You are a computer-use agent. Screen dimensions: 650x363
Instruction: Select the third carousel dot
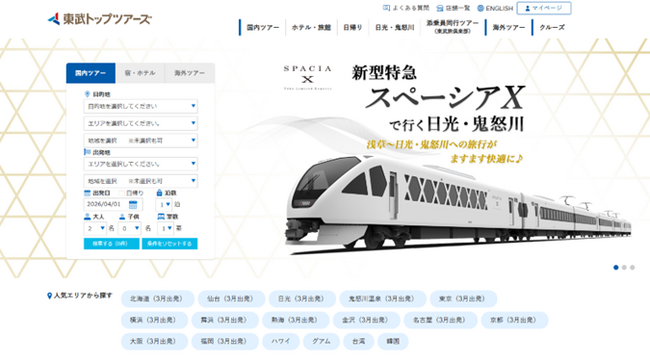click(x=632, y=268)
